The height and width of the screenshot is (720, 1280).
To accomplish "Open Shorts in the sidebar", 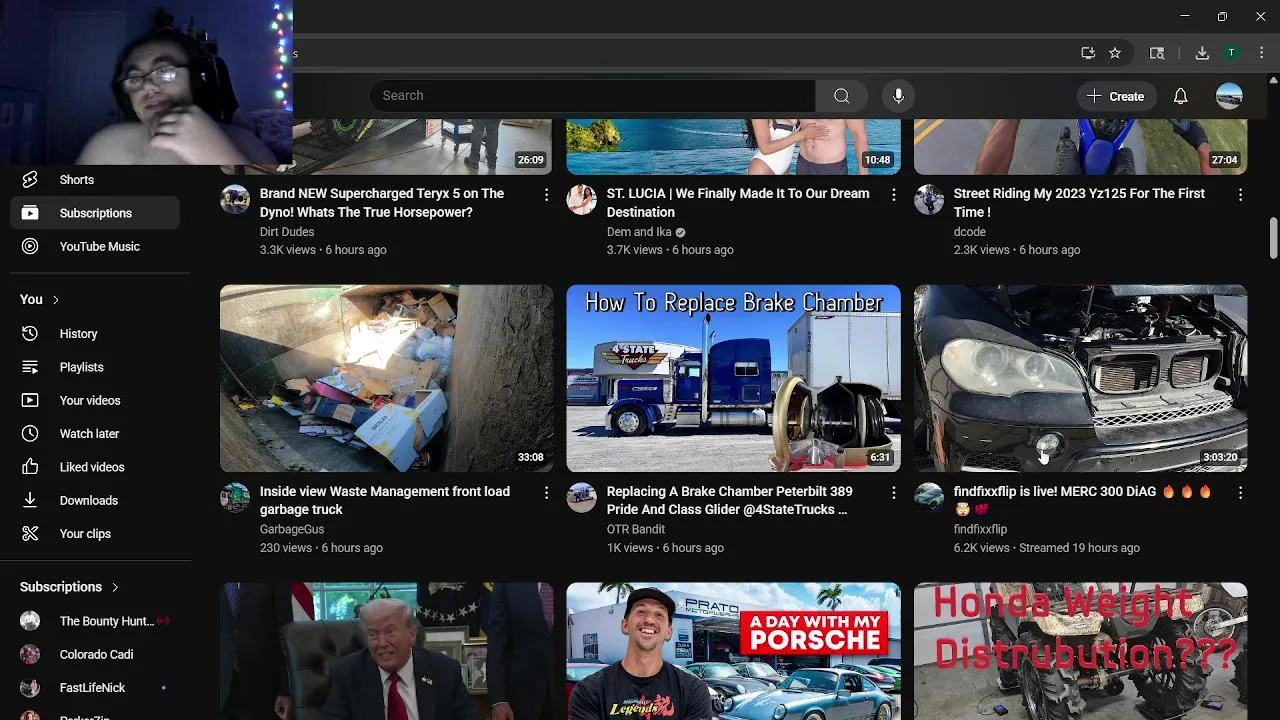I will coord(95,180).
